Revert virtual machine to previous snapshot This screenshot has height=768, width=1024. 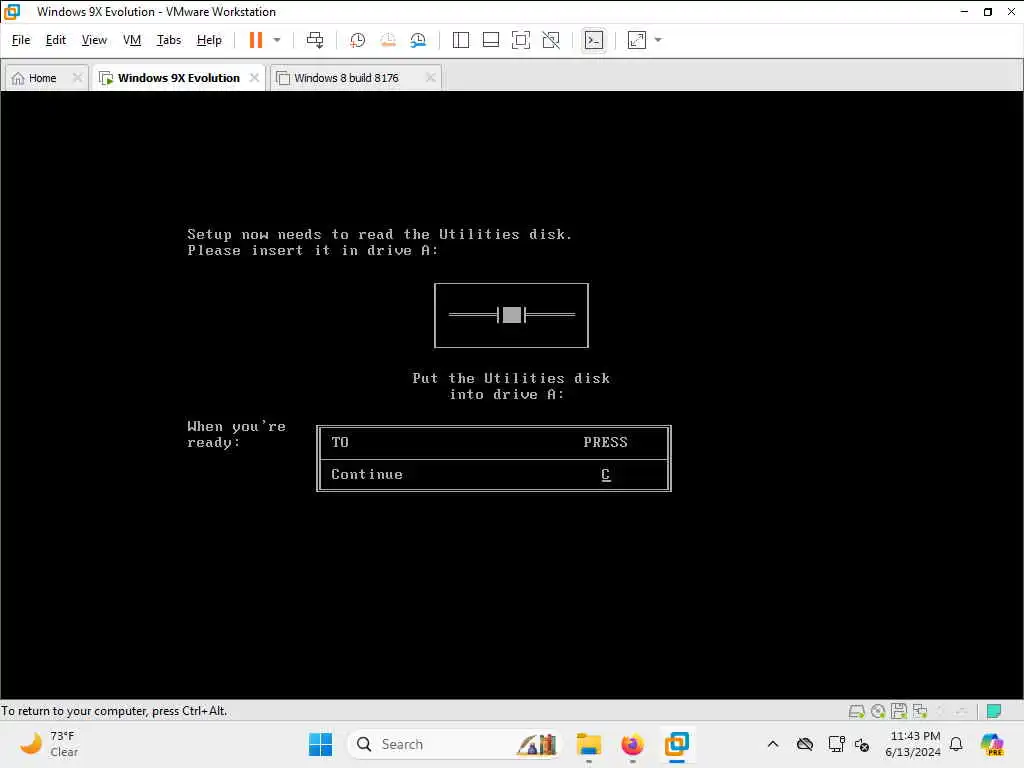(388, 40)
